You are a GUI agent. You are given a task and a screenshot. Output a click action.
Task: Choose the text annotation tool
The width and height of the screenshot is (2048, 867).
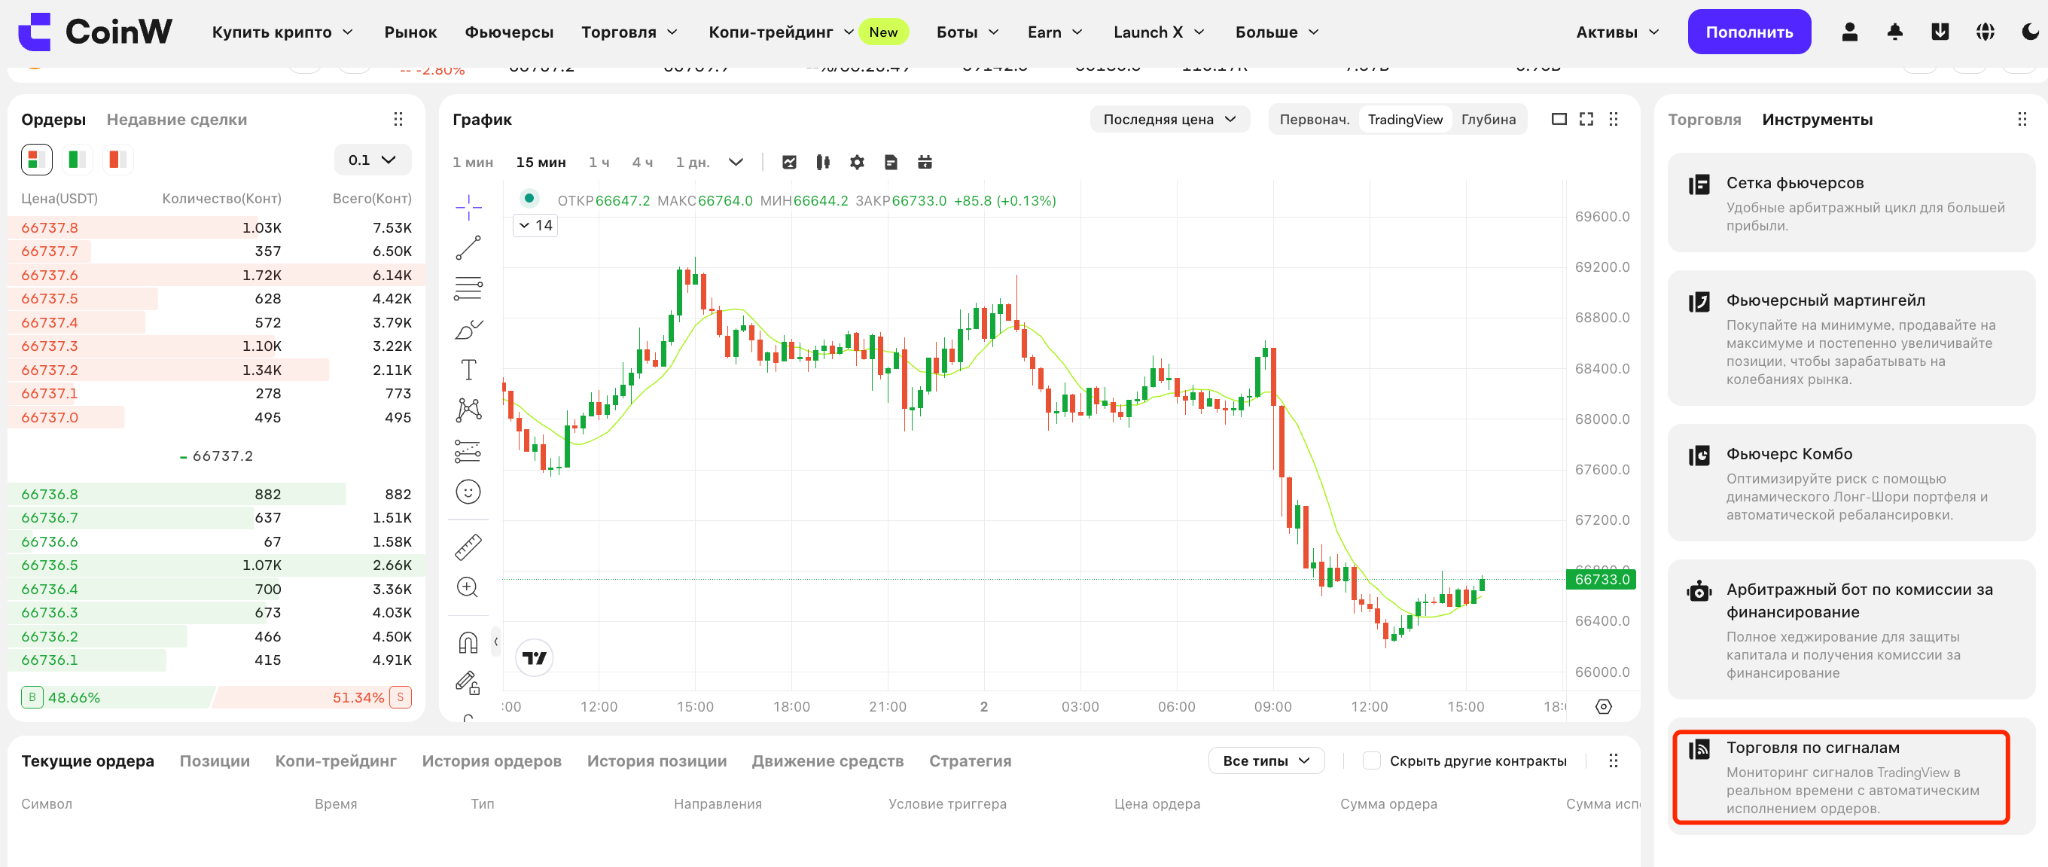pos(468,370)
